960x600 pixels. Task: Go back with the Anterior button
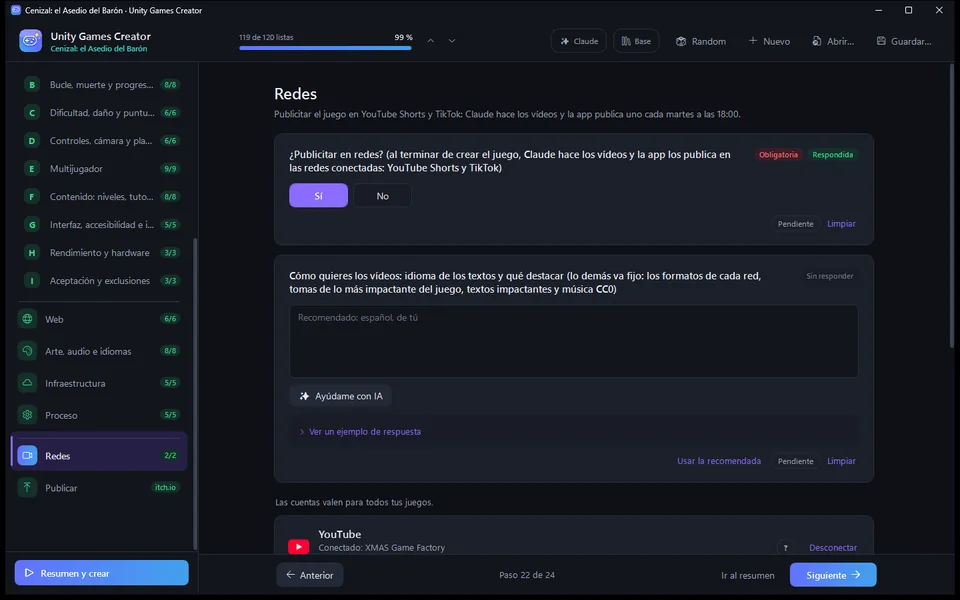click(x=310, y=575)
